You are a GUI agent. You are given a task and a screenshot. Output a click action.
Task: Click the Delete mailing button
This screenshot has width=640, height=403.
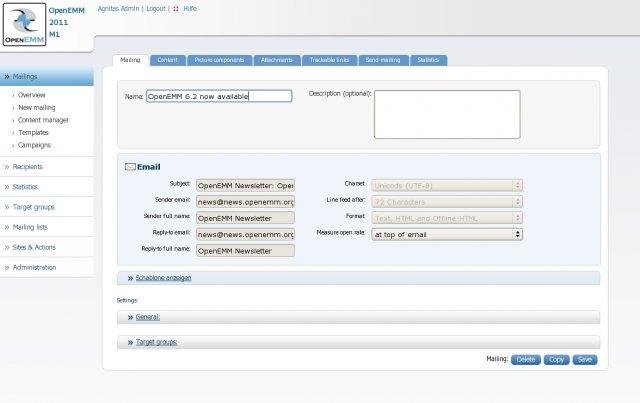[526, 360]
